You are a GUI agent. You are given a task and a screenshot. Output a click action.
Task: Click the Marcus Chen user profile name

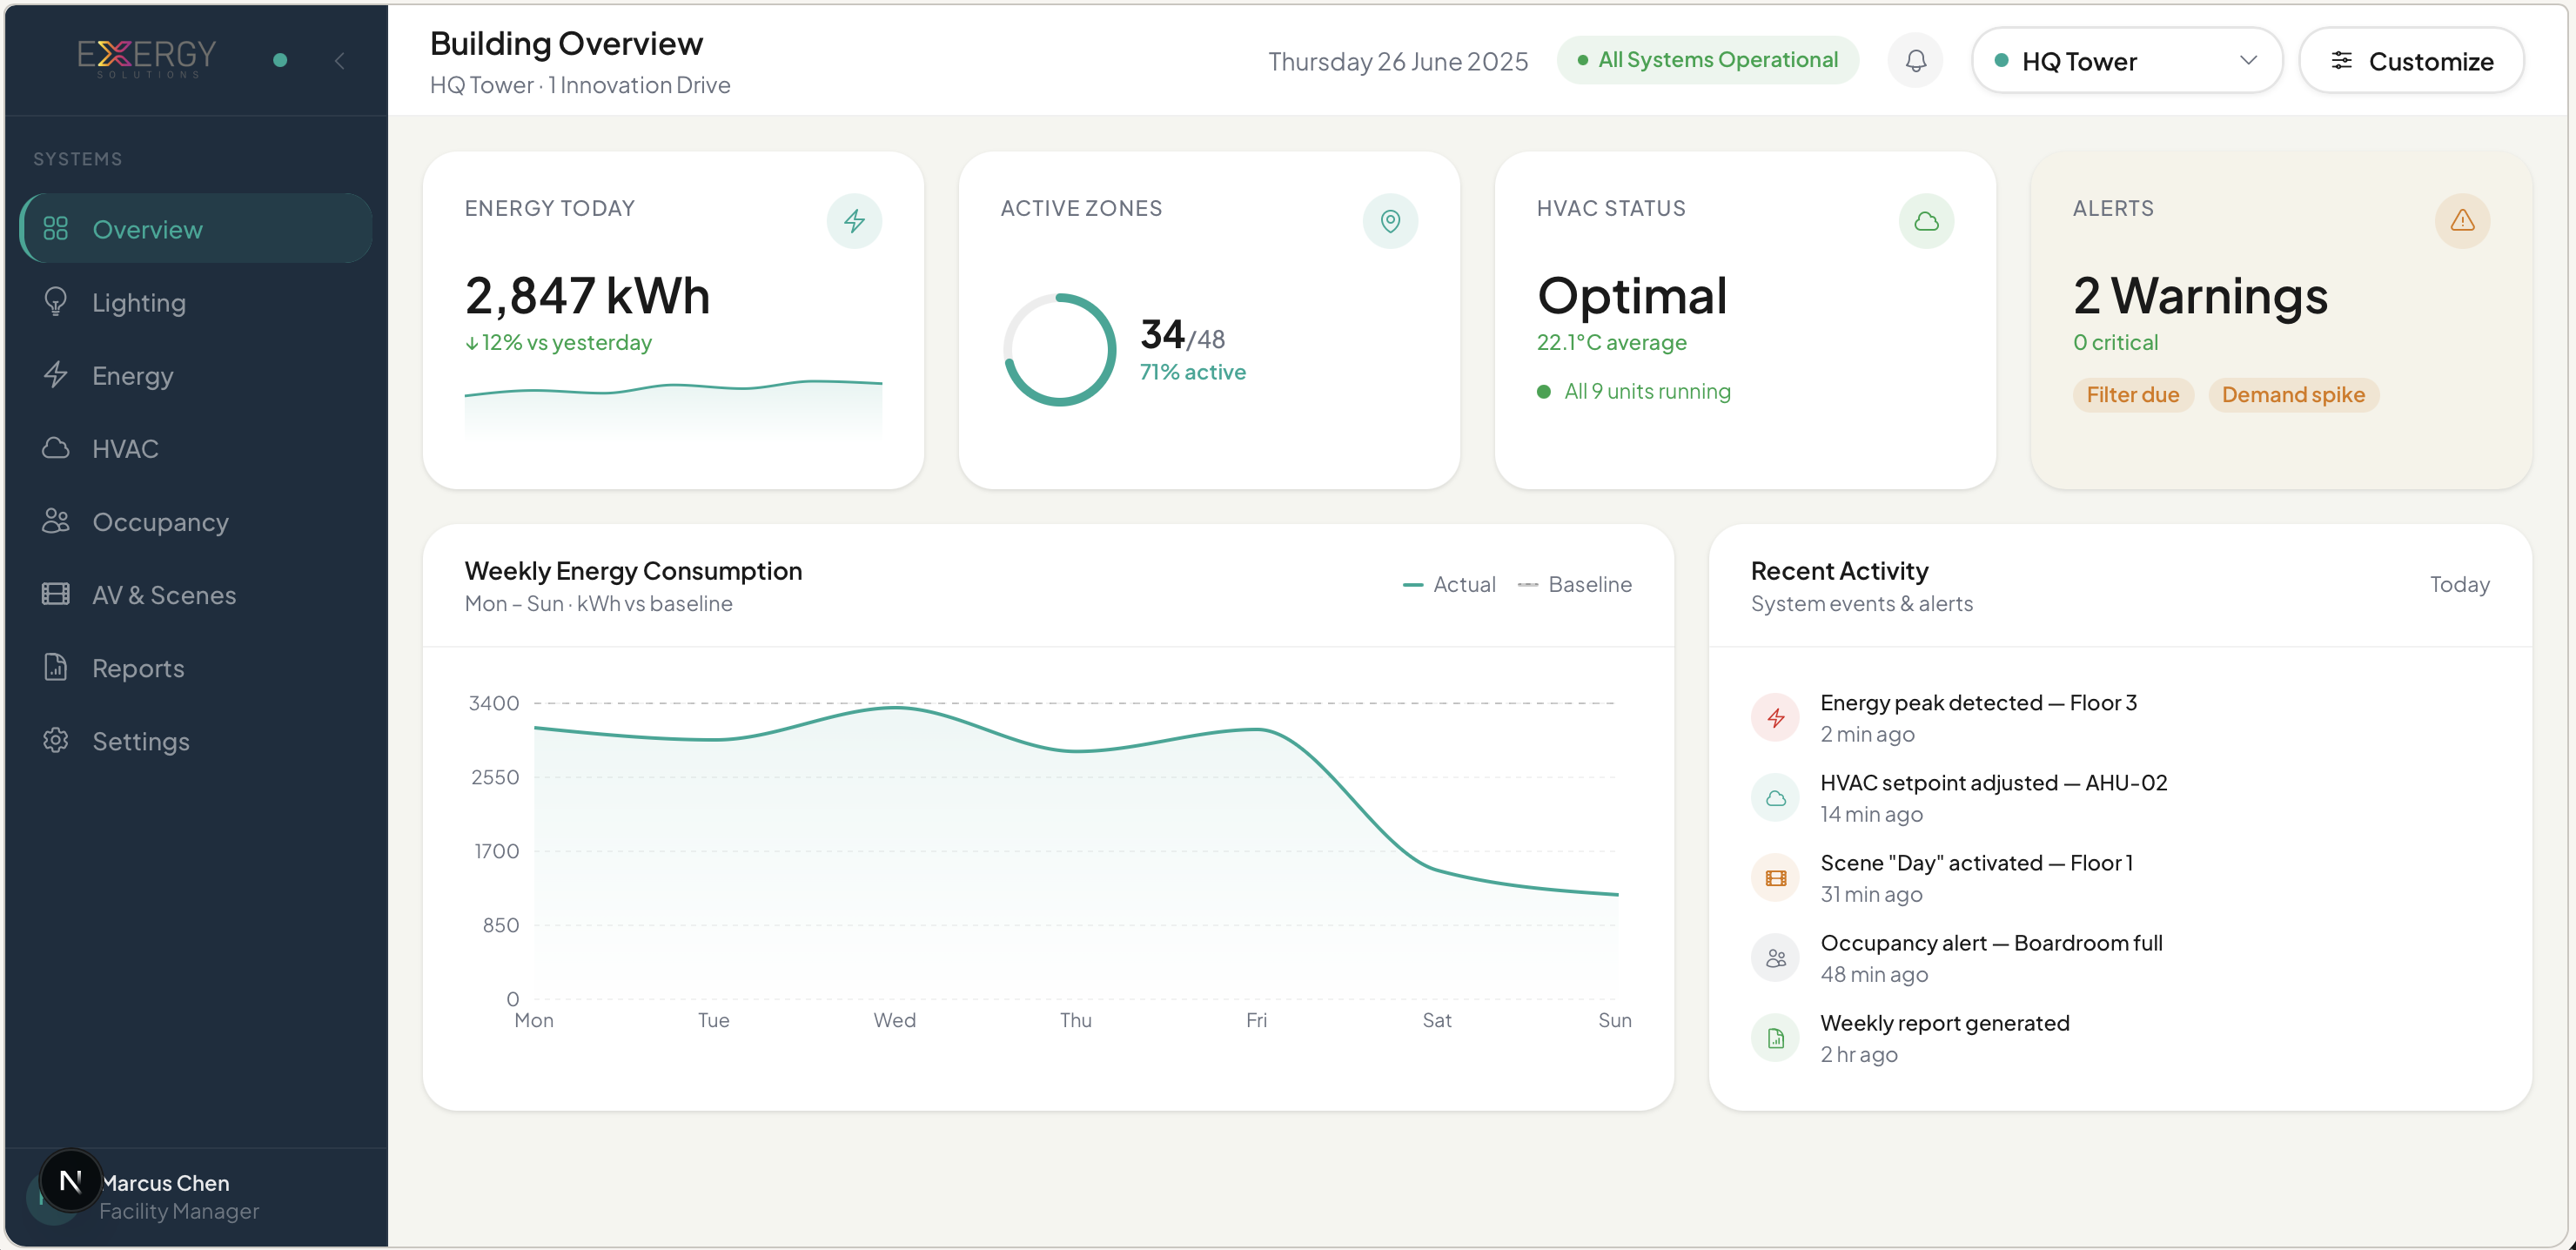point(165,1183)
